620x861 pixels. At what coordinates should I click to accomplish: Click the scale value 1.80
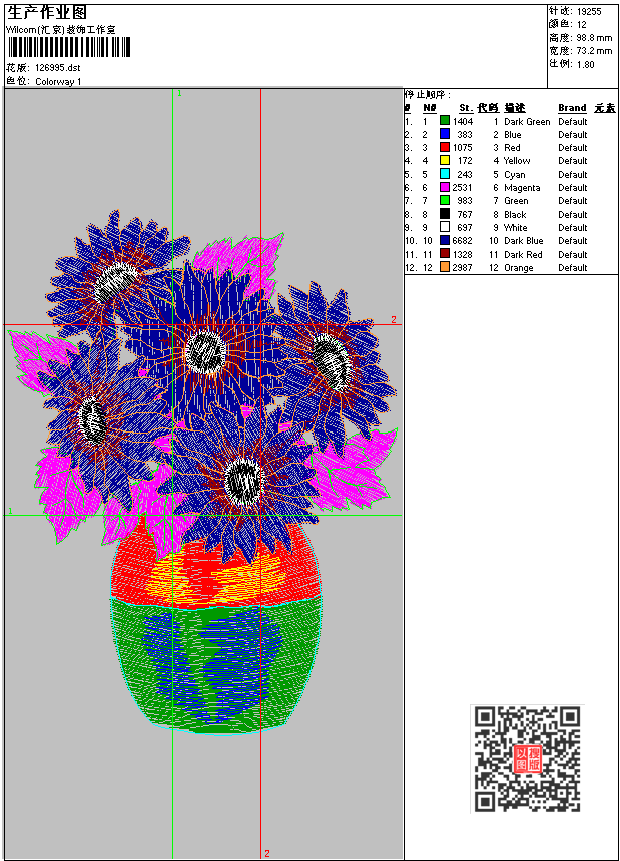click(585, 64)
